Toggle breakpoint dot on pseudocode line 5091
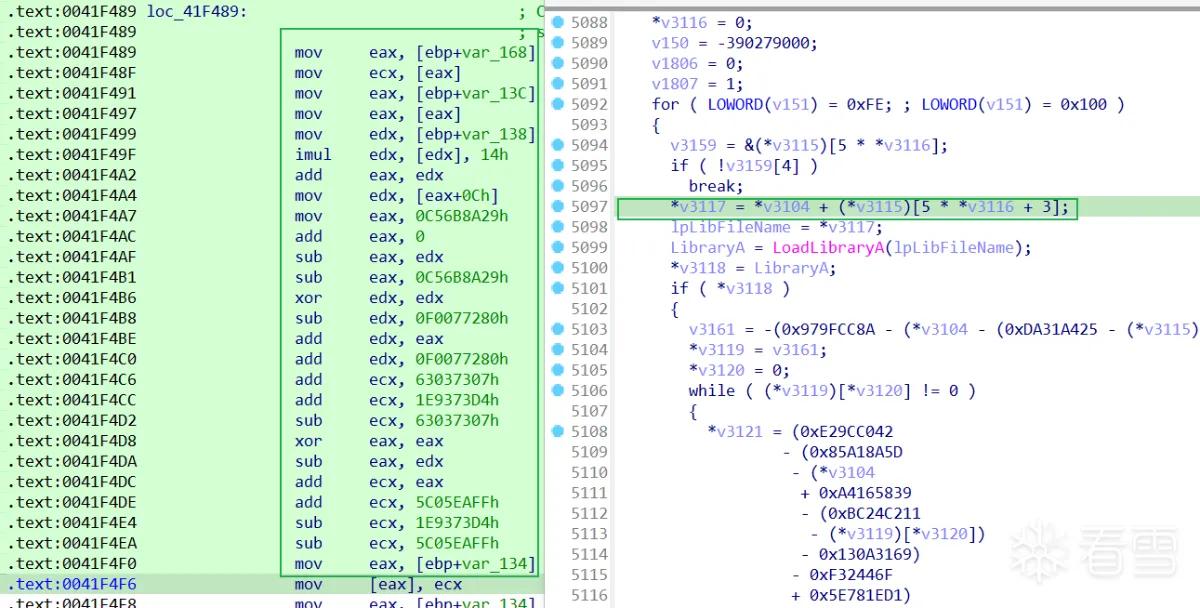 (x=558, y=83)
